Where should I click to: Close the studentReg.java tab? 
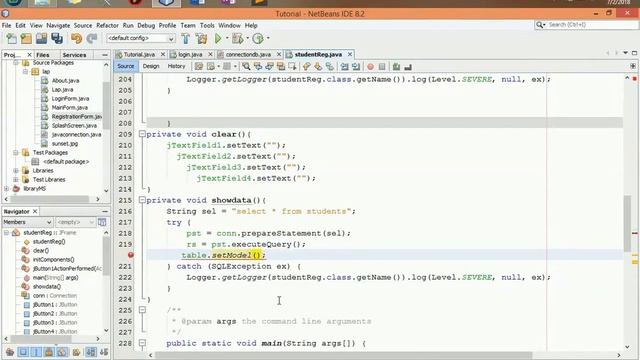click(x=350, y=54)
